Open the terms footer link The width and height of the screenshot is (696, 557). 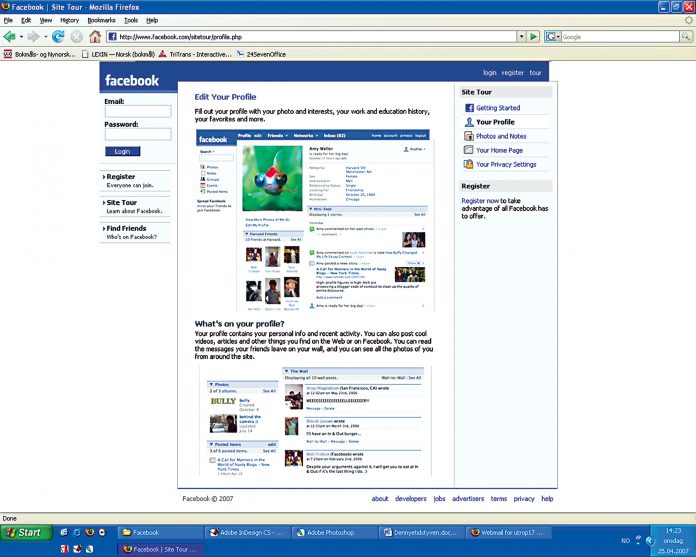[x=498, y=498]
